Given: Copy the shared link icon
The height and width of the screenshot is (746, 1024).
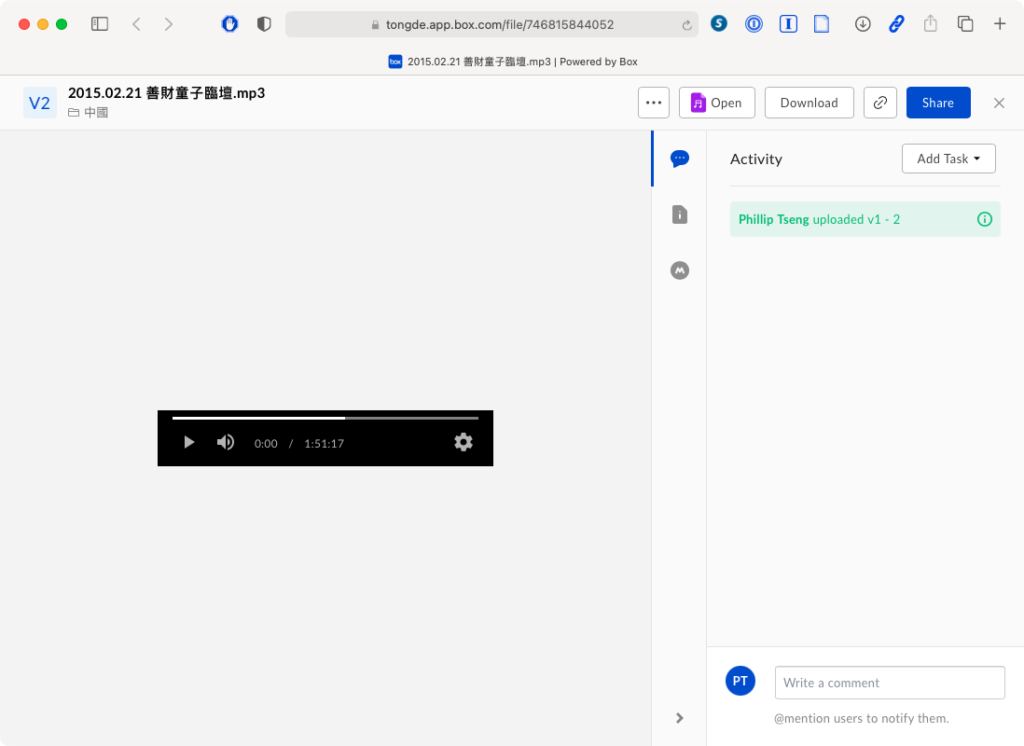Looking at the screenshot, I should pyautogui.click(x=880, y=103).
